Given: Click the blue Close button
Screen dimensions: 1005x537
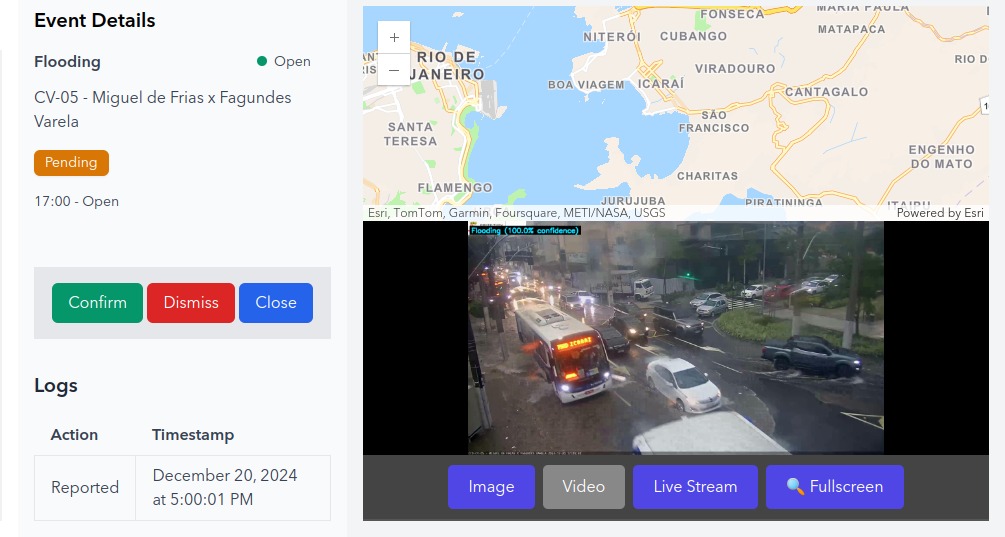Looking at the screenshot, I should (276, 302).
